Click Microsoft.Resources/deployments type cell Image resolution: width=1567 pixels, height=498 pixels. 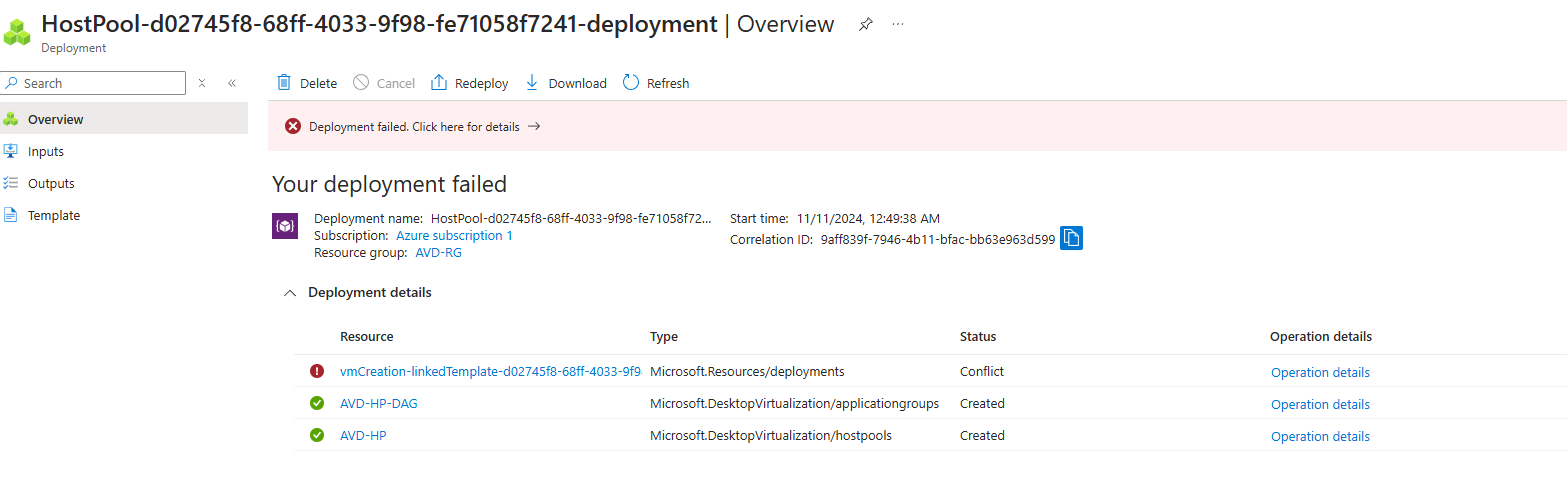(747, 371)
